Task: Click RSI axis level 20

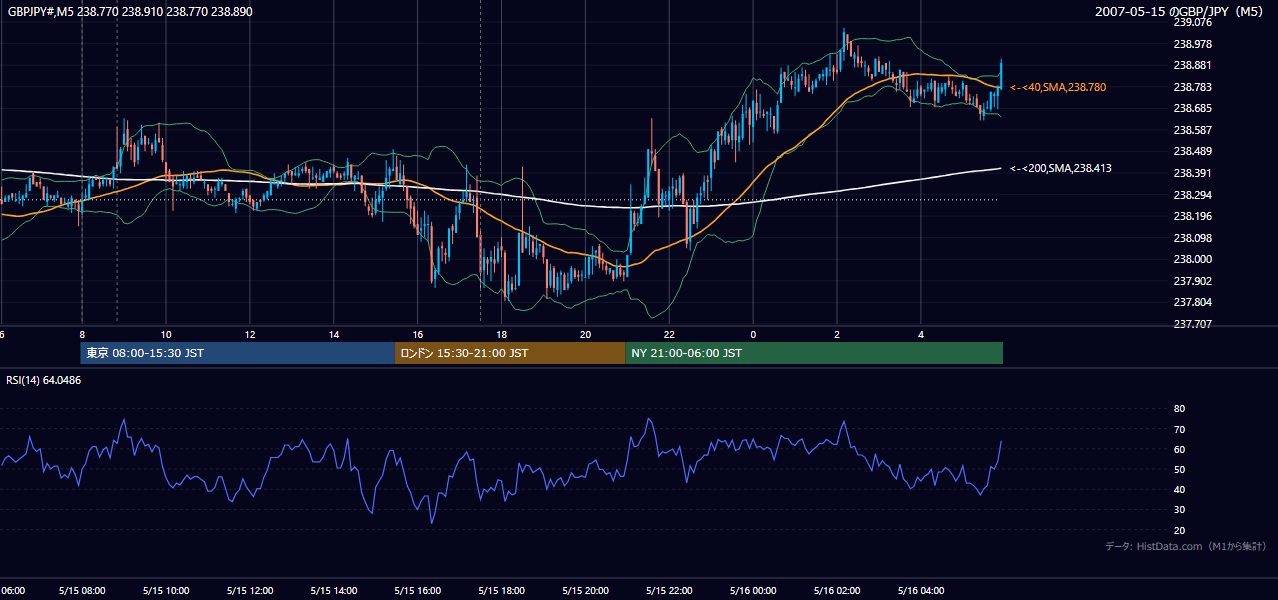Action: 1179,530
